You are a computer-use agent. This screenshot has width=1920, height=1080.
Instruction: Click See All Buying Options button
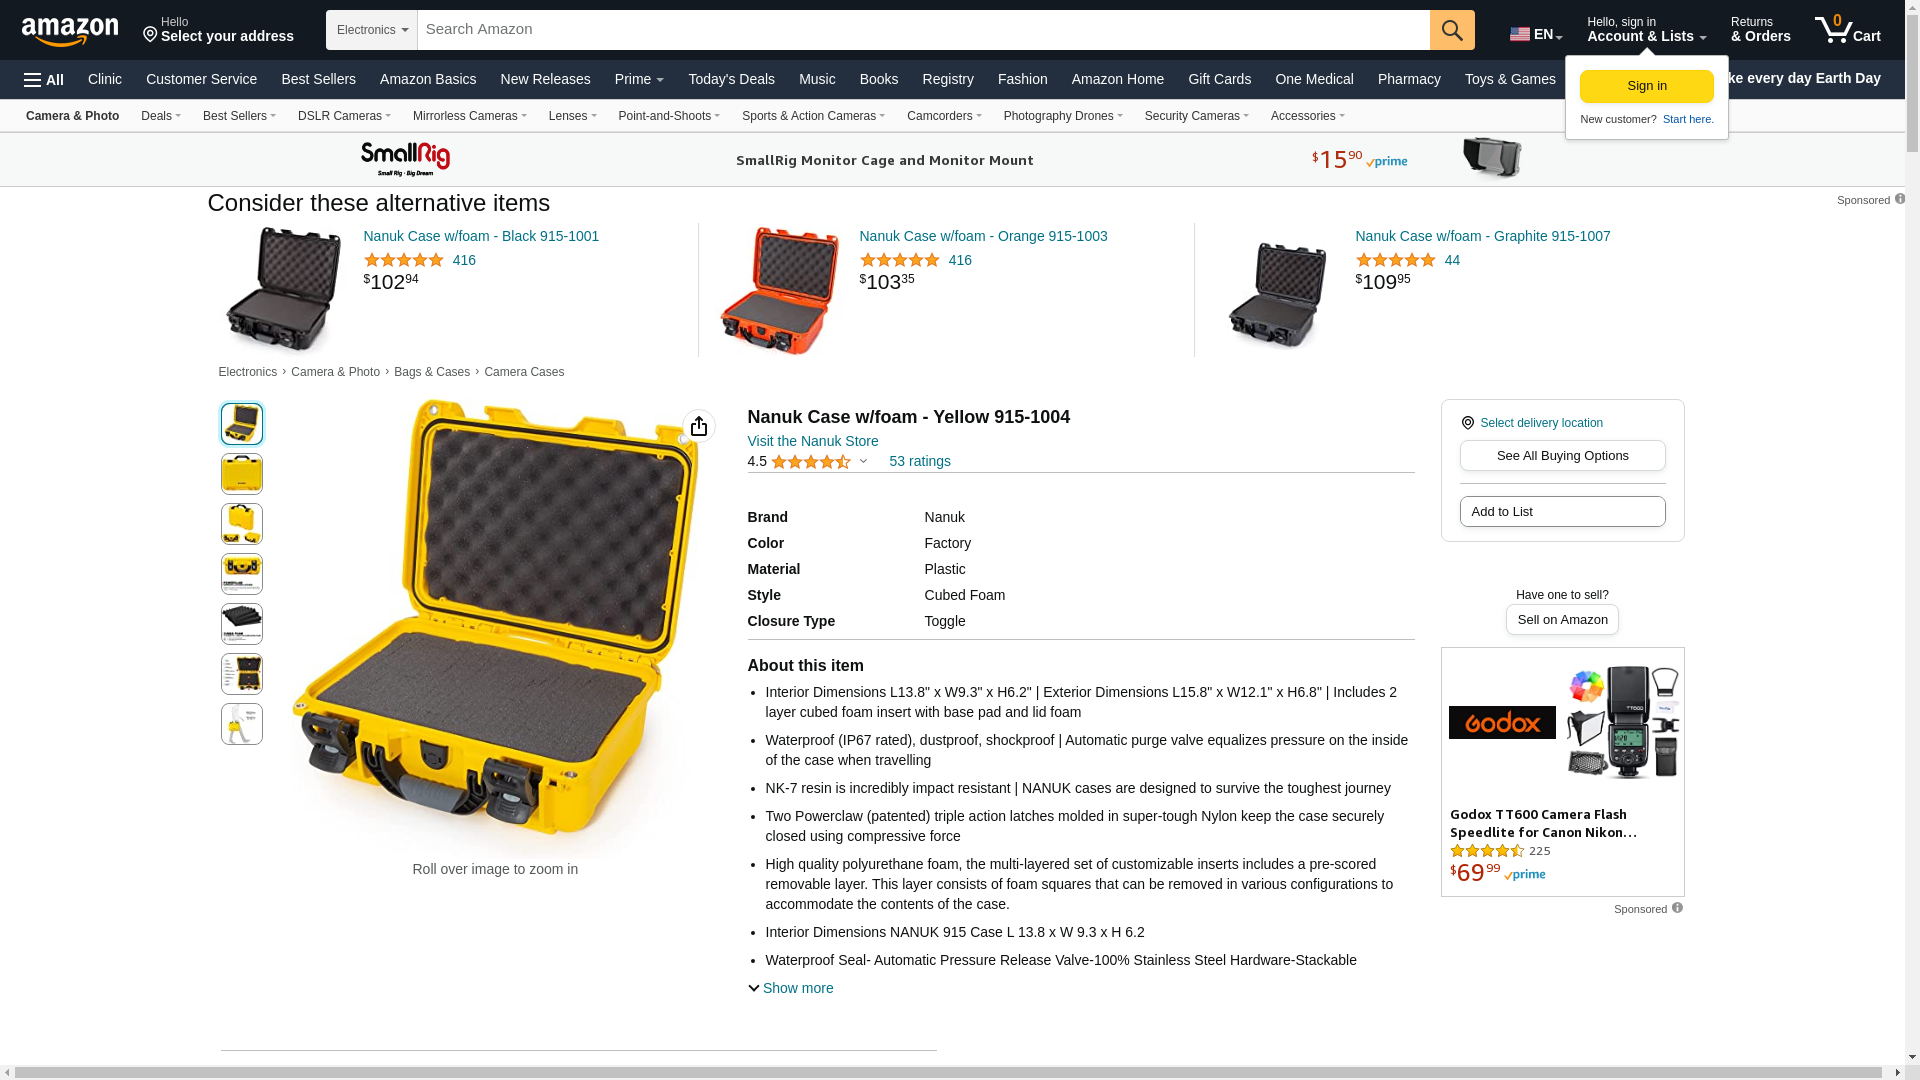pos(1562,456)
